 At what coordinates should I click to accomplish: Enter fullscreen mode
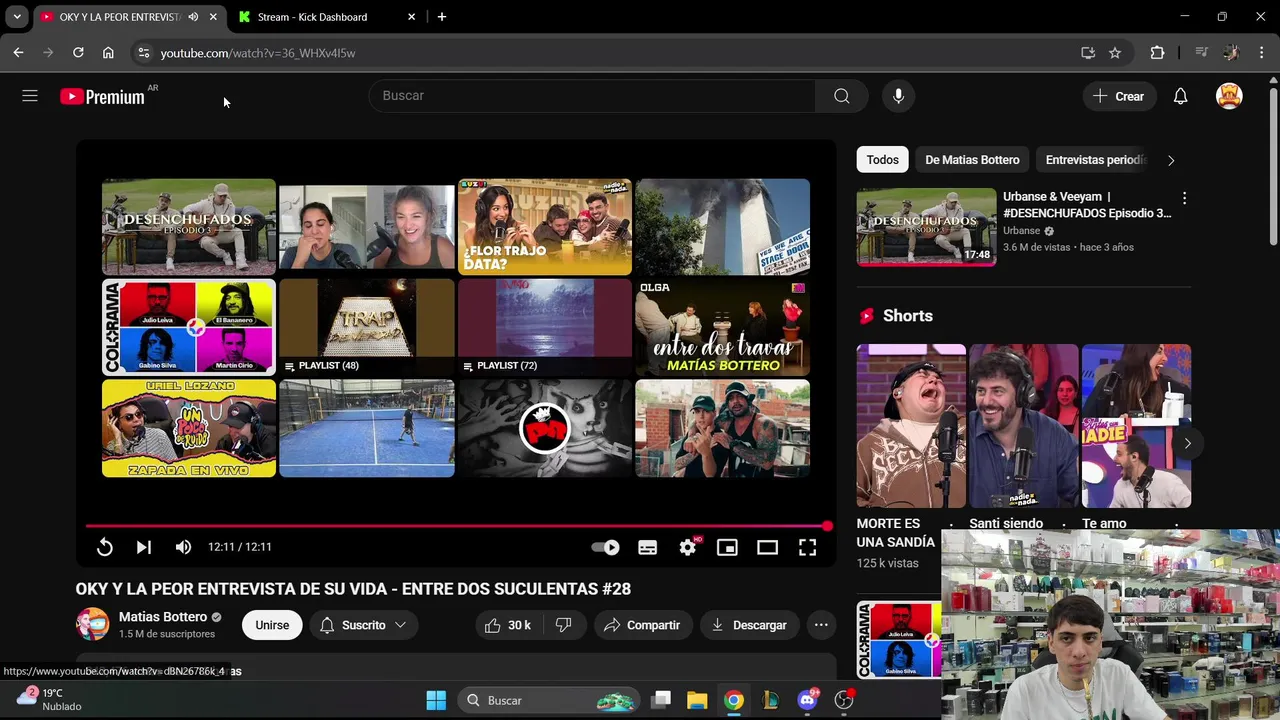807,547
